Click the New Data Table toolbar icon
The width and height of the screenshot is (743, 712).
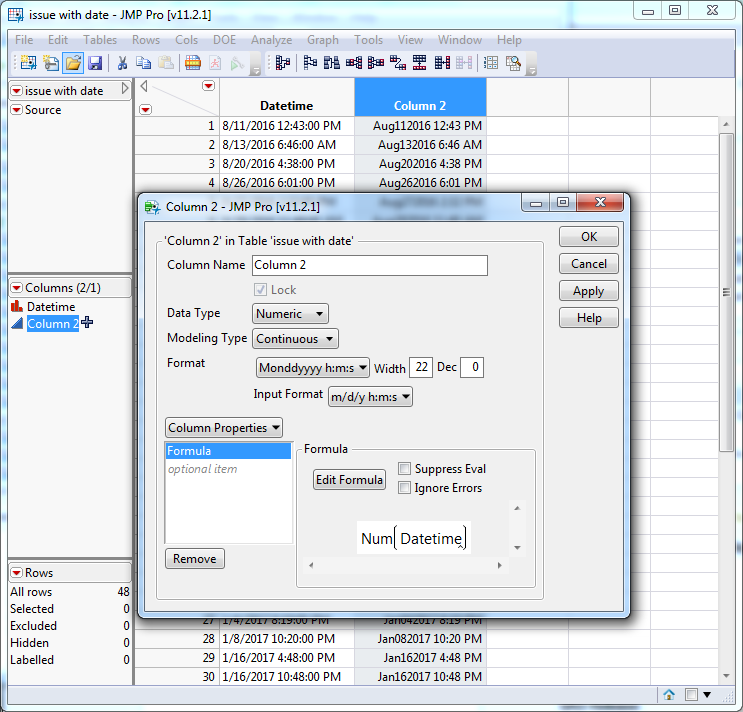coord(28,63)
